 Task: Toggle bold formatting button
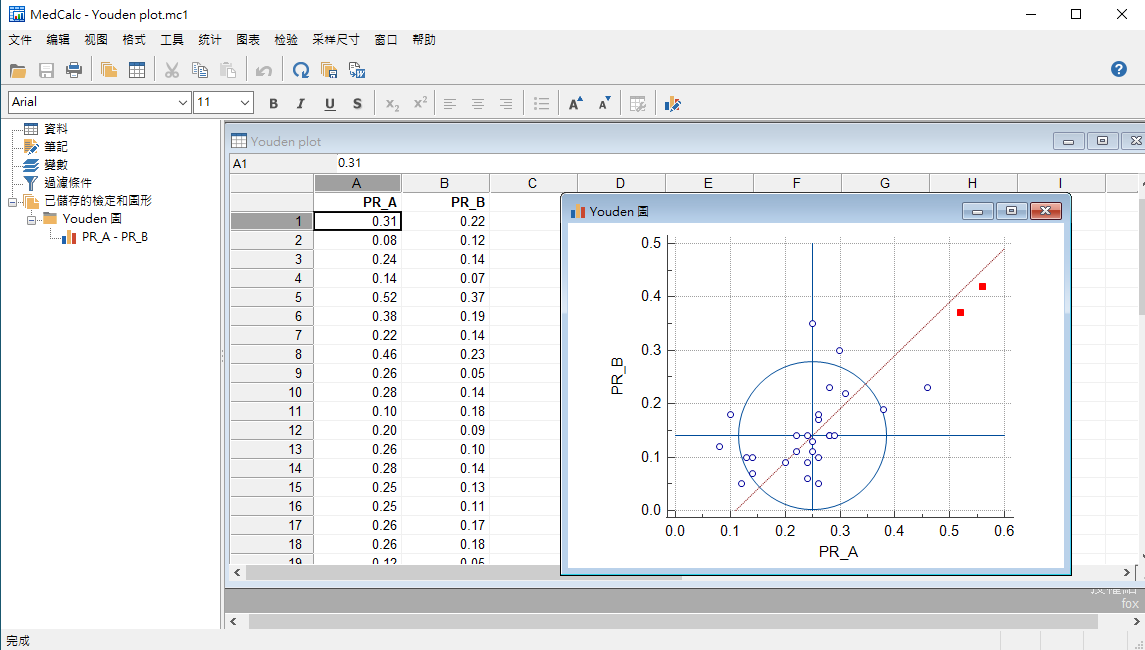point(273,103)
